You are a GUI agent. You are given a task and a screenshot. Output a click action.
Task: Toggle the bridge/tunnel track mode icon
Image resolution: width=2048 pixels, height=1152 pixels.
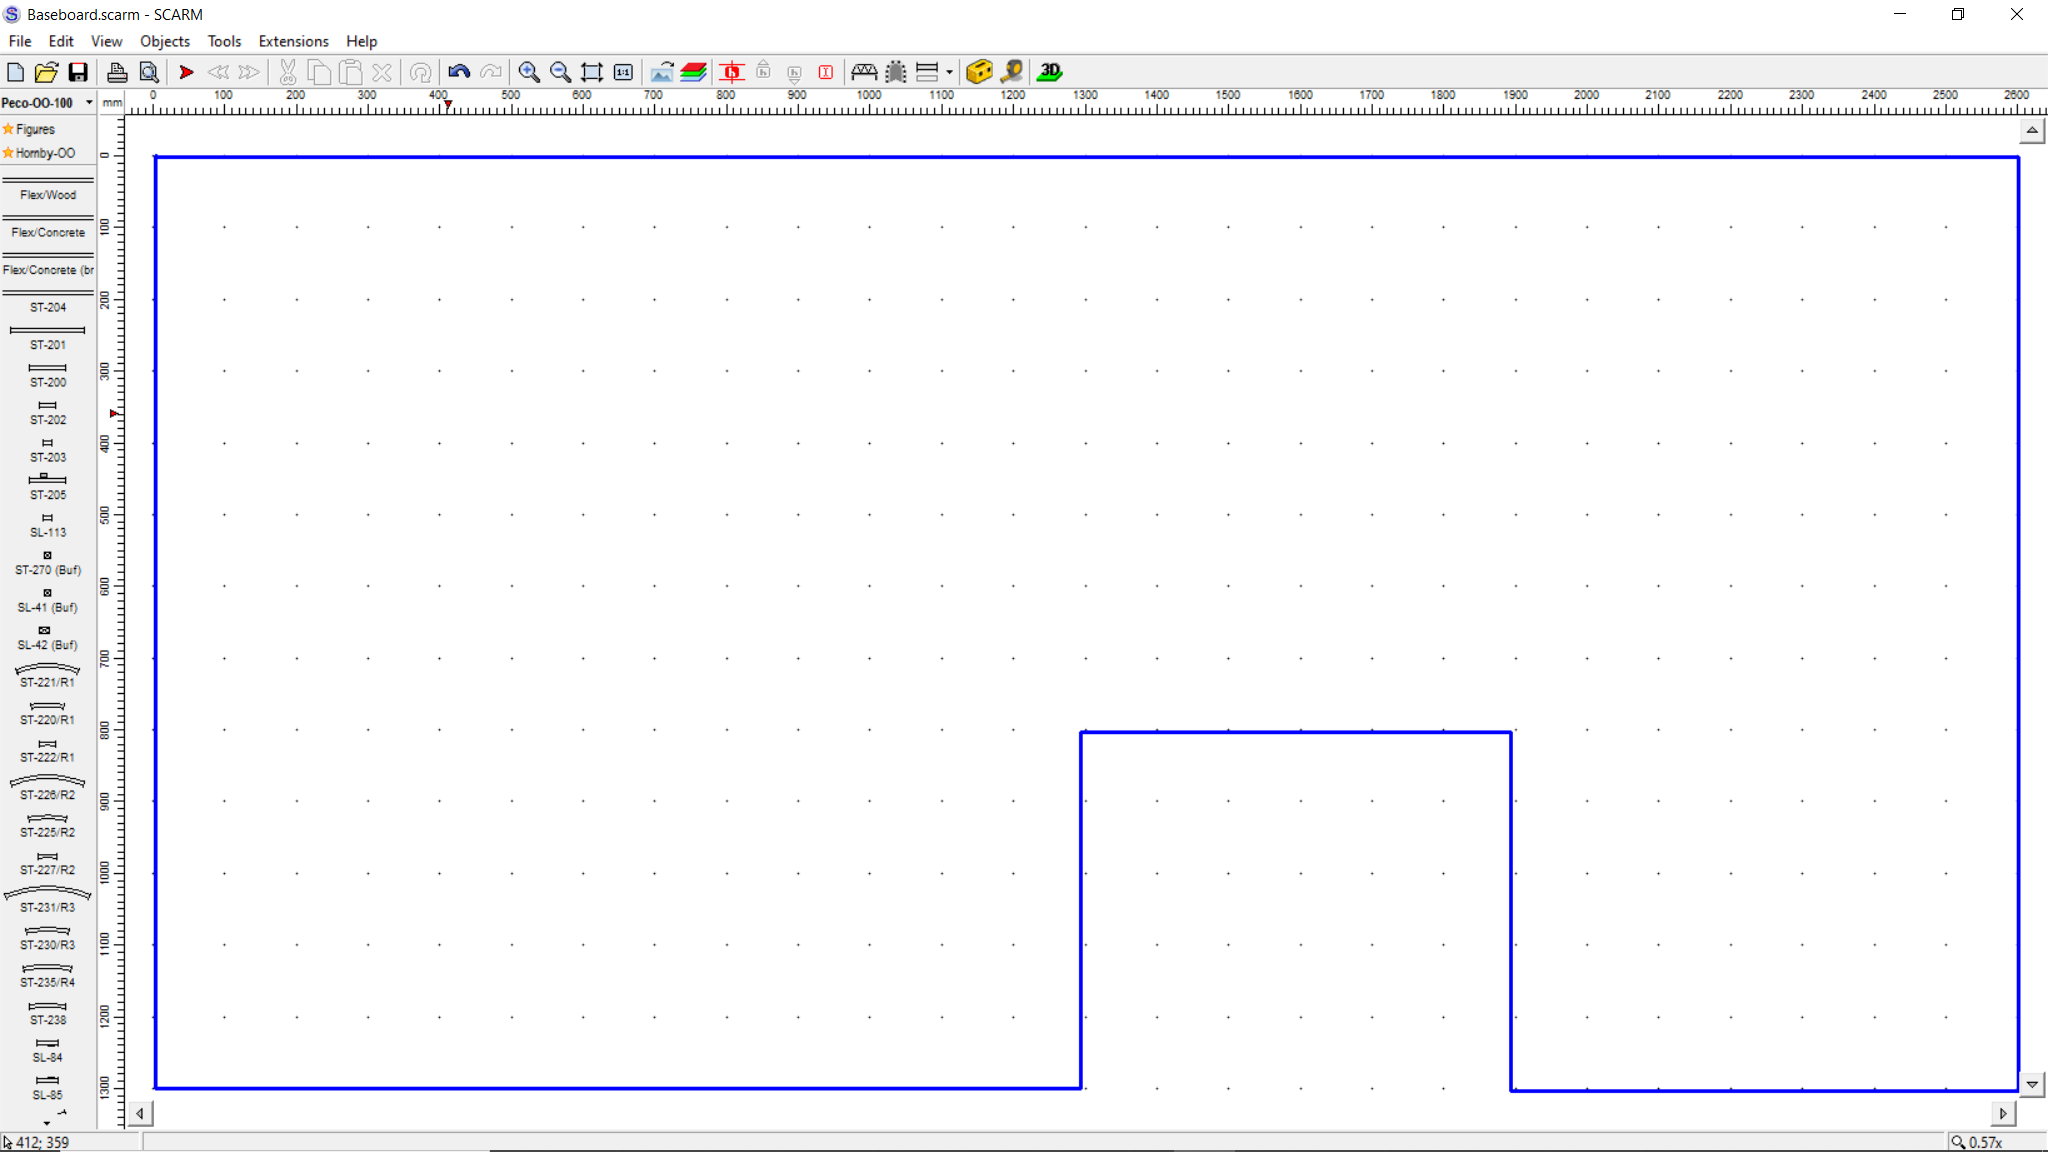864,72
